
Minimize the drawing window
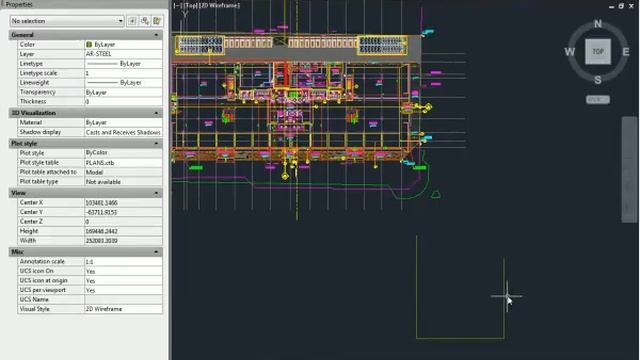(611, 6)
